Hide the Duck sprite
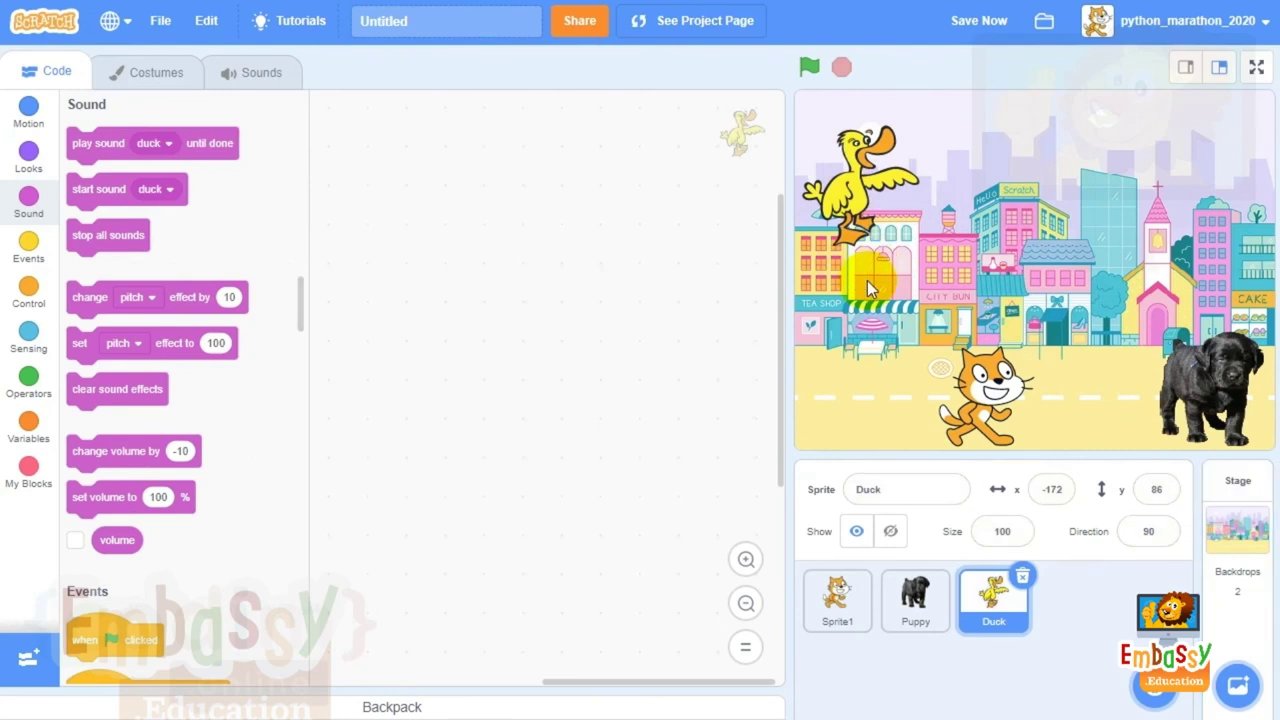Image resolution: width=1280 pixels, height=720 pixels. [890, 531]
